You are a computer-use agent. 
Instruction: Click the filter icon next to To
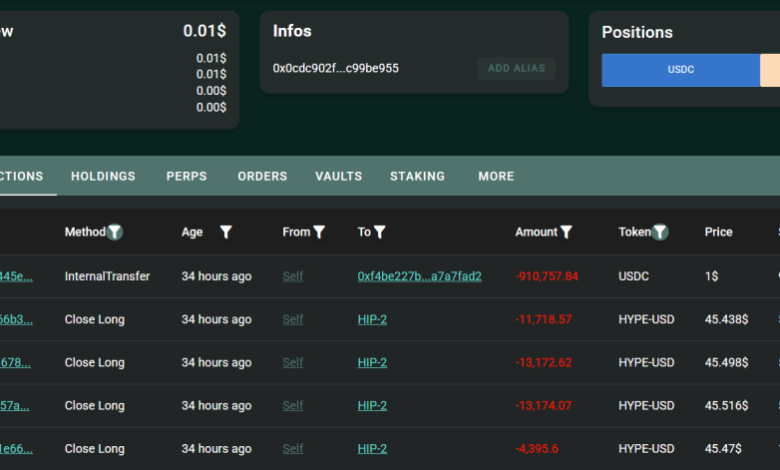click(380, 232)
